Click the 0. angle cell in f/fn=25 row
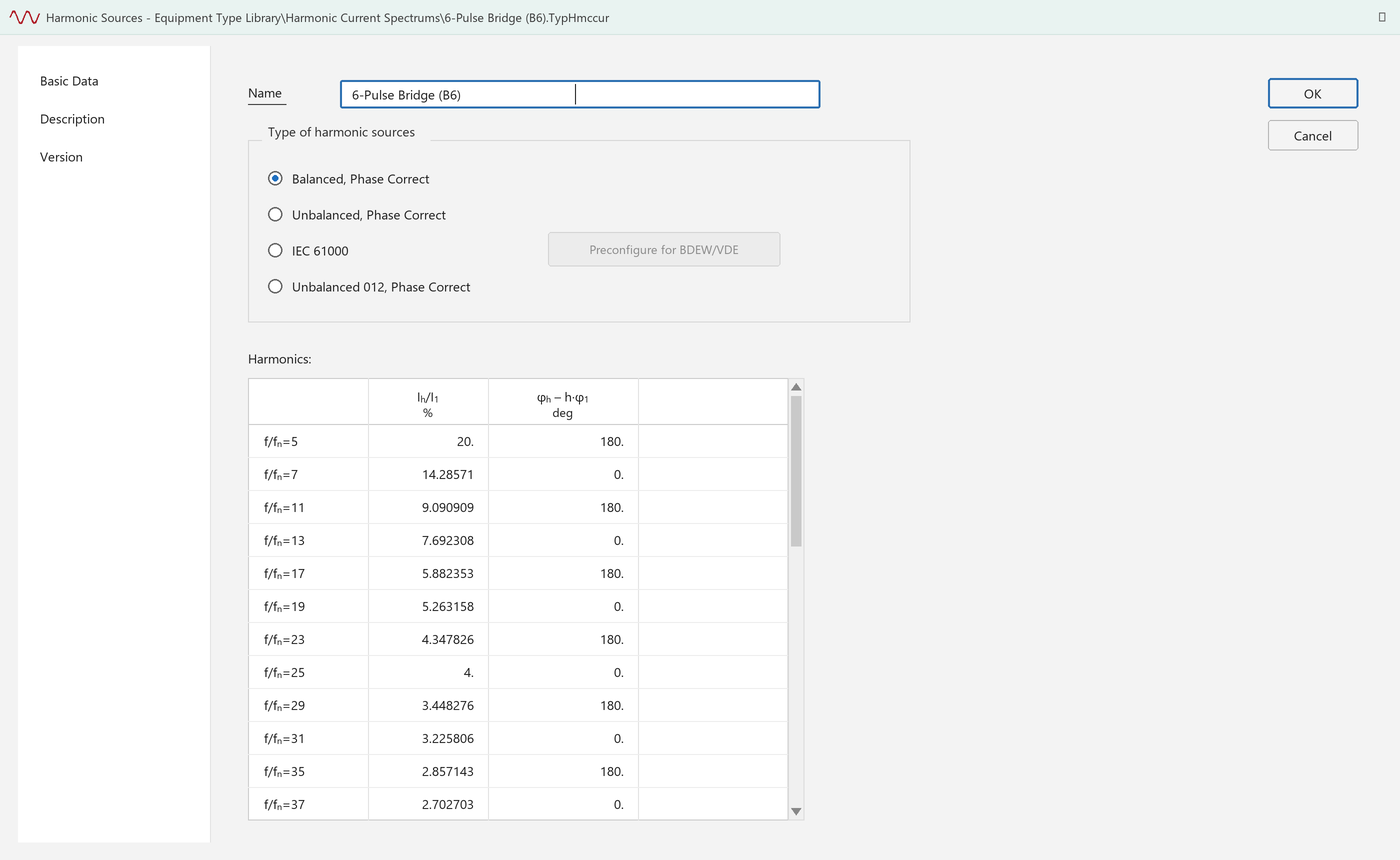 coord(563,672)
